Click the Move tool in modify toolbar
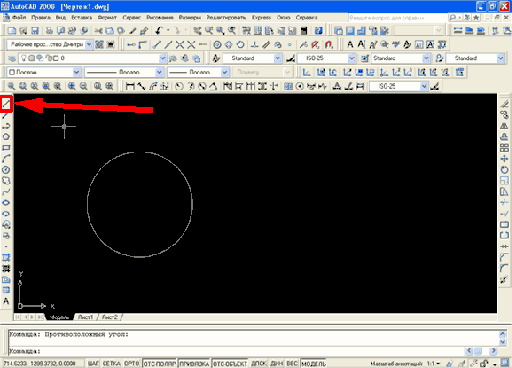 point(504,159)
